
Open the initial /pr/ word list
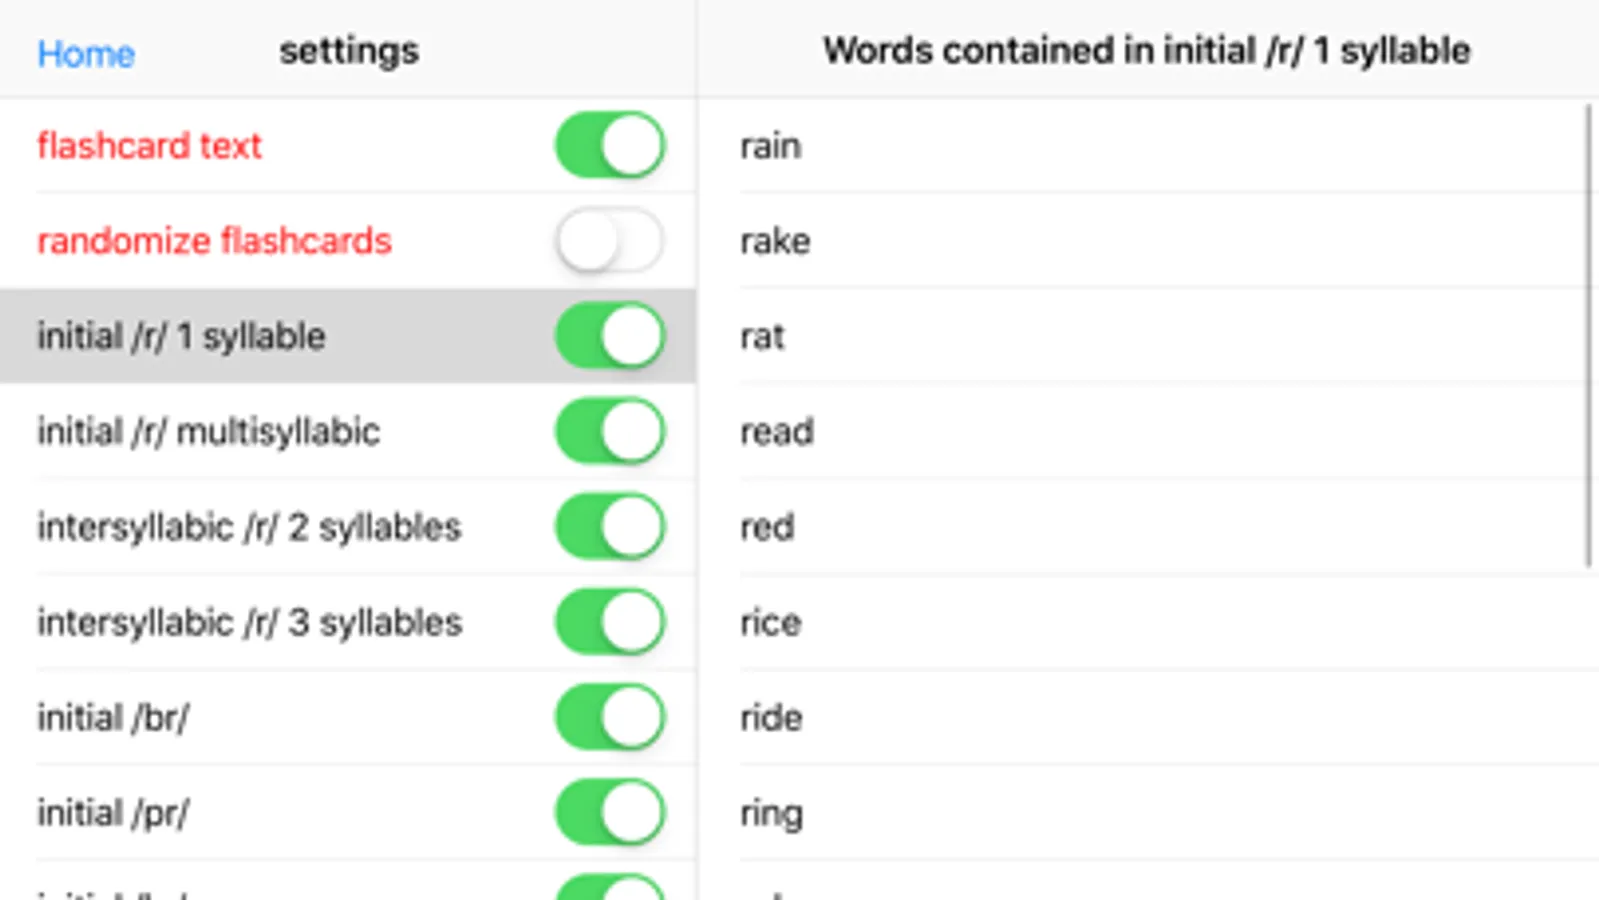113,812
